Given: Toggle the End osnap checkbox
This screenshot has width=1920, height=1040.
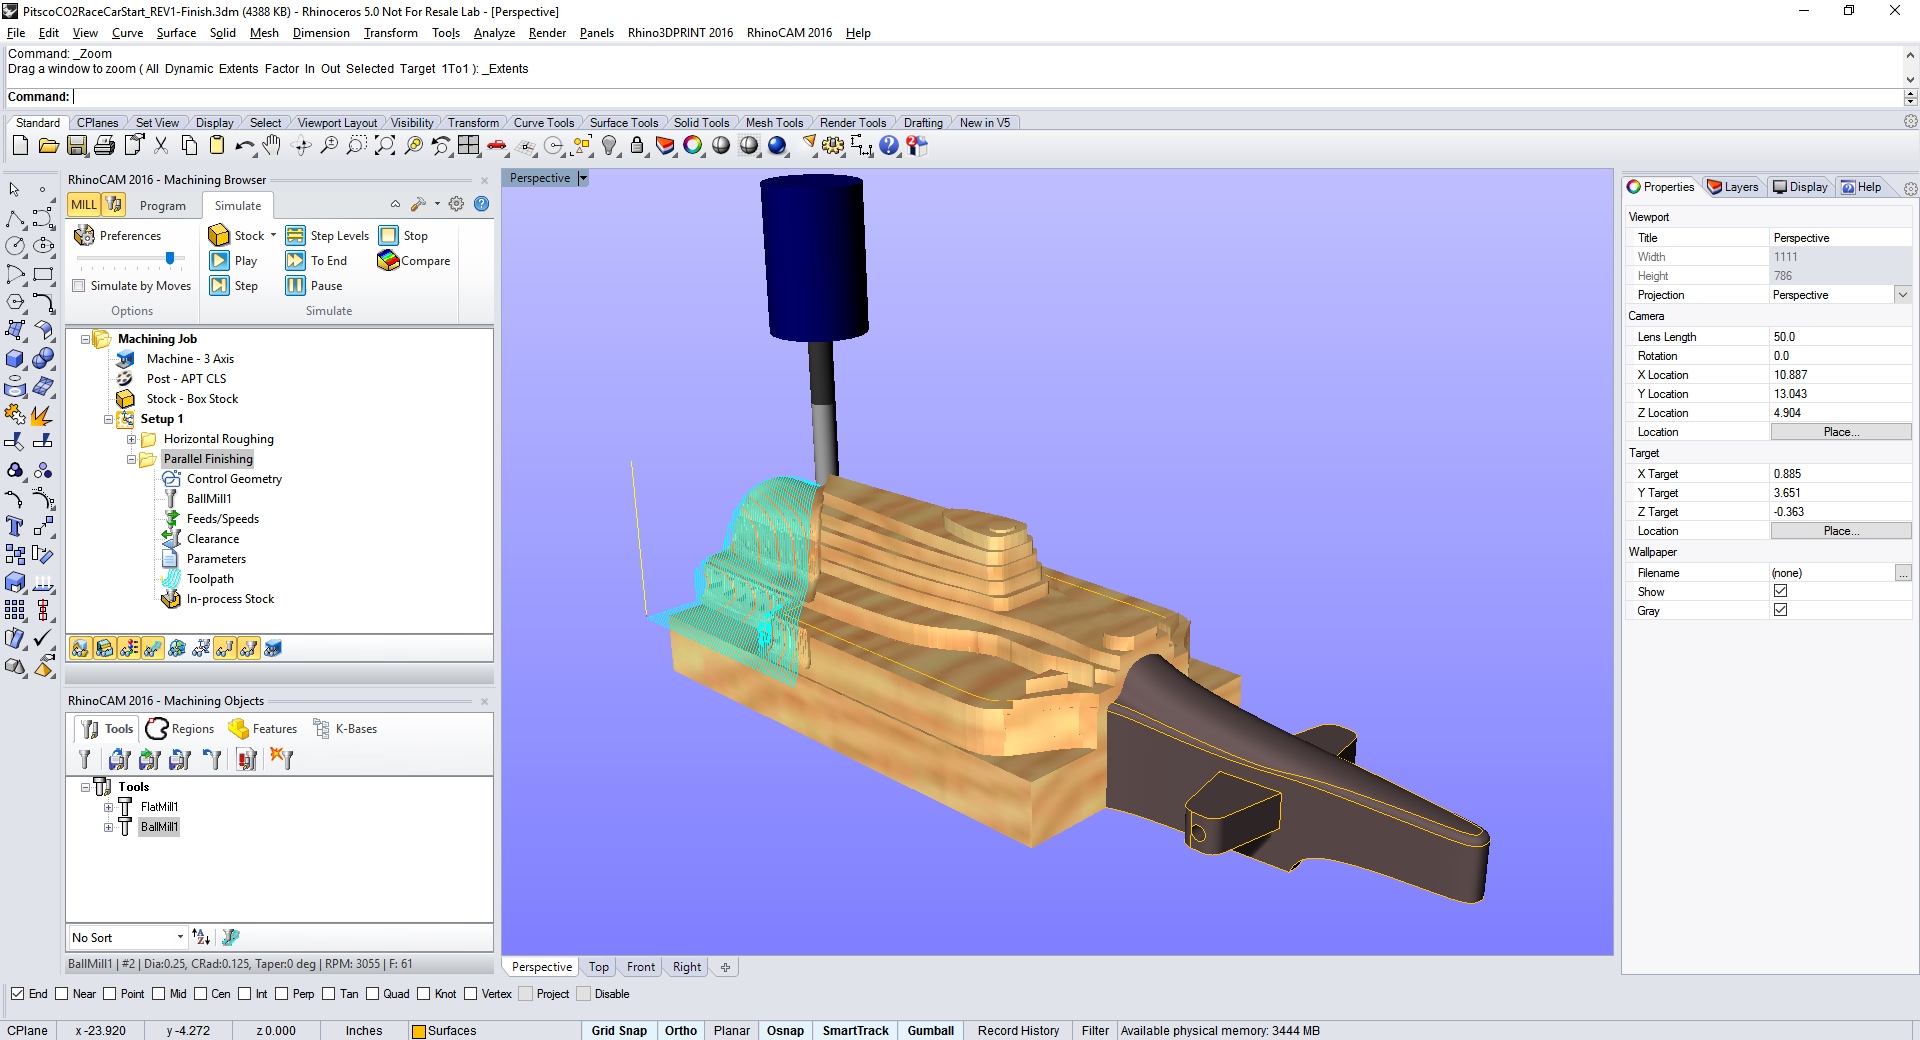Looking at the screenshot, I should 17,994.
